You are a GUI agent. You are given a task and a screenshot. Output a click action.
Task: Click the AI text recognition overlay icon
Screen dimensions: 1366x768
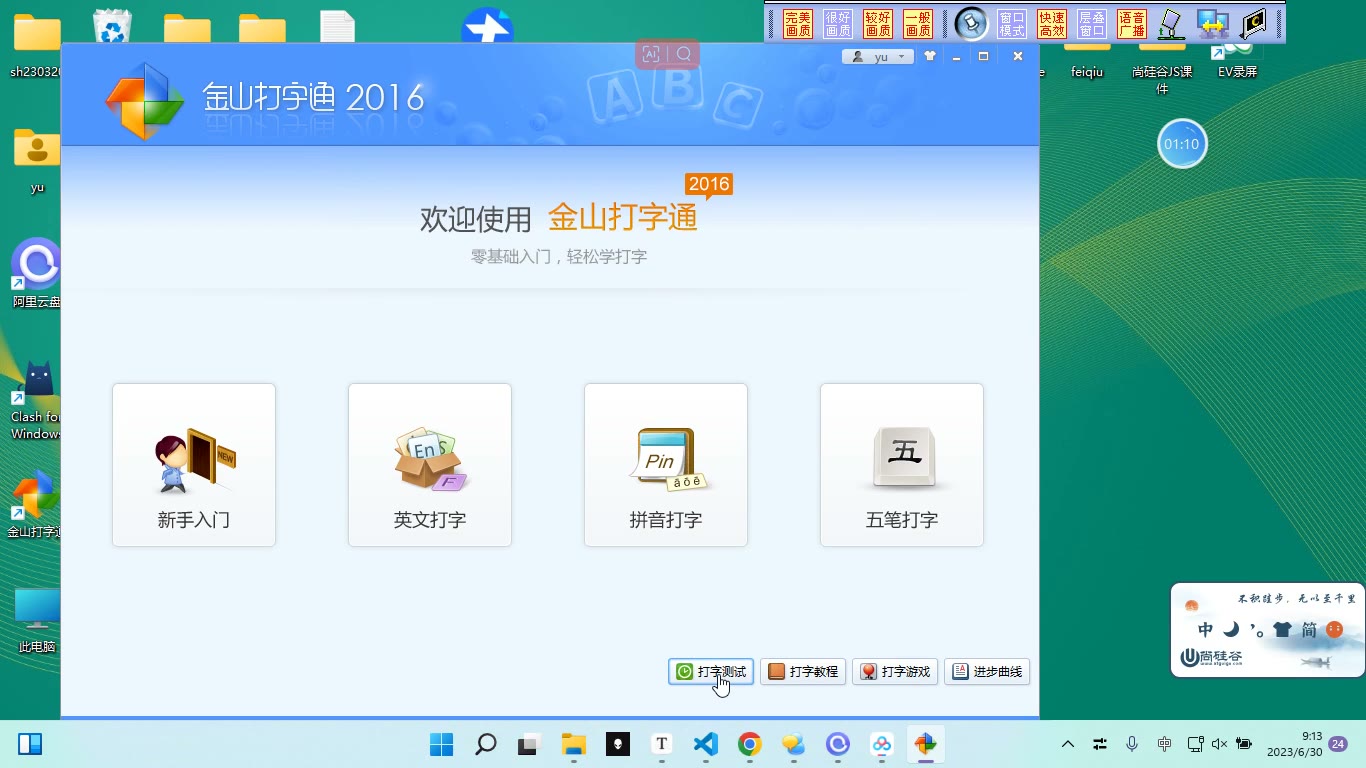coord(651,54)
